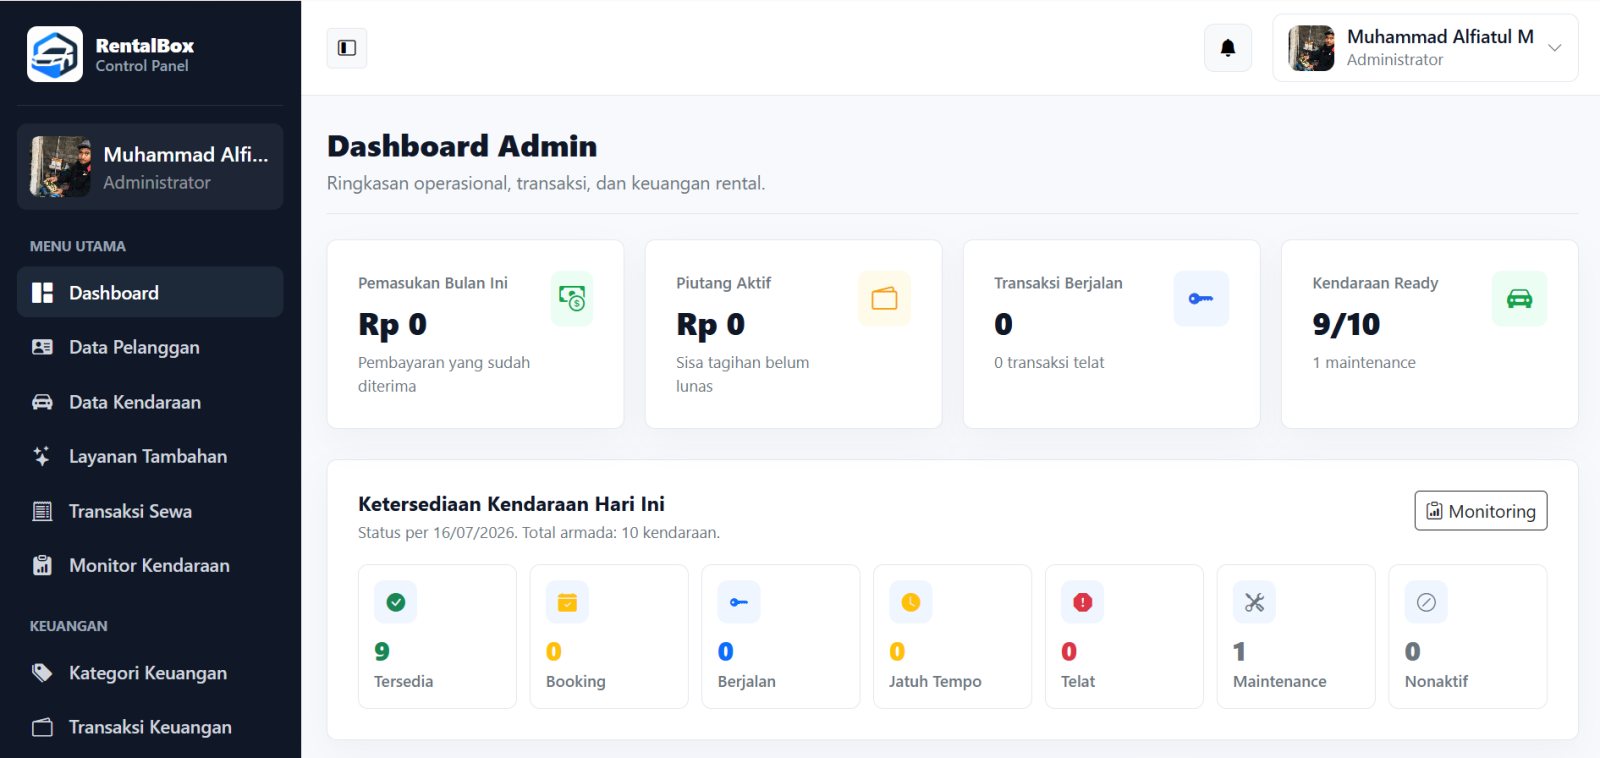1600x758 pixels.
Task: Click the "Tersedia" label
Action: tap(404, 681)
